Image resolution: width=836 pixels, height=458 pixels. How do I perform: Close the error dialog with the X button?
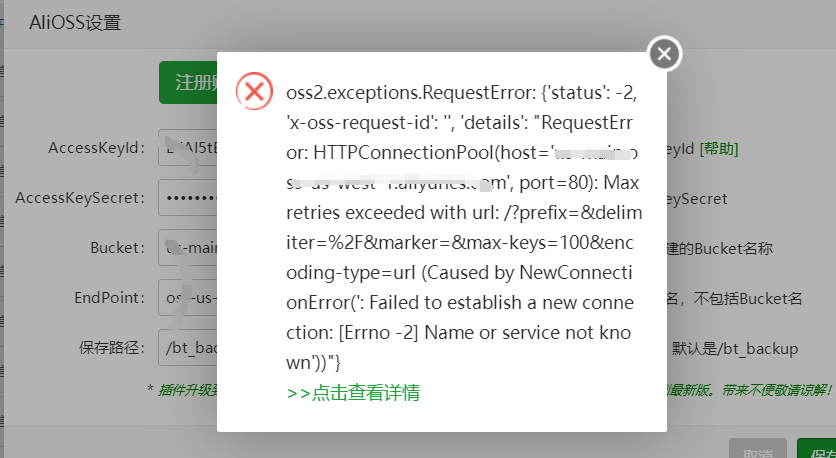coord(664,53)
